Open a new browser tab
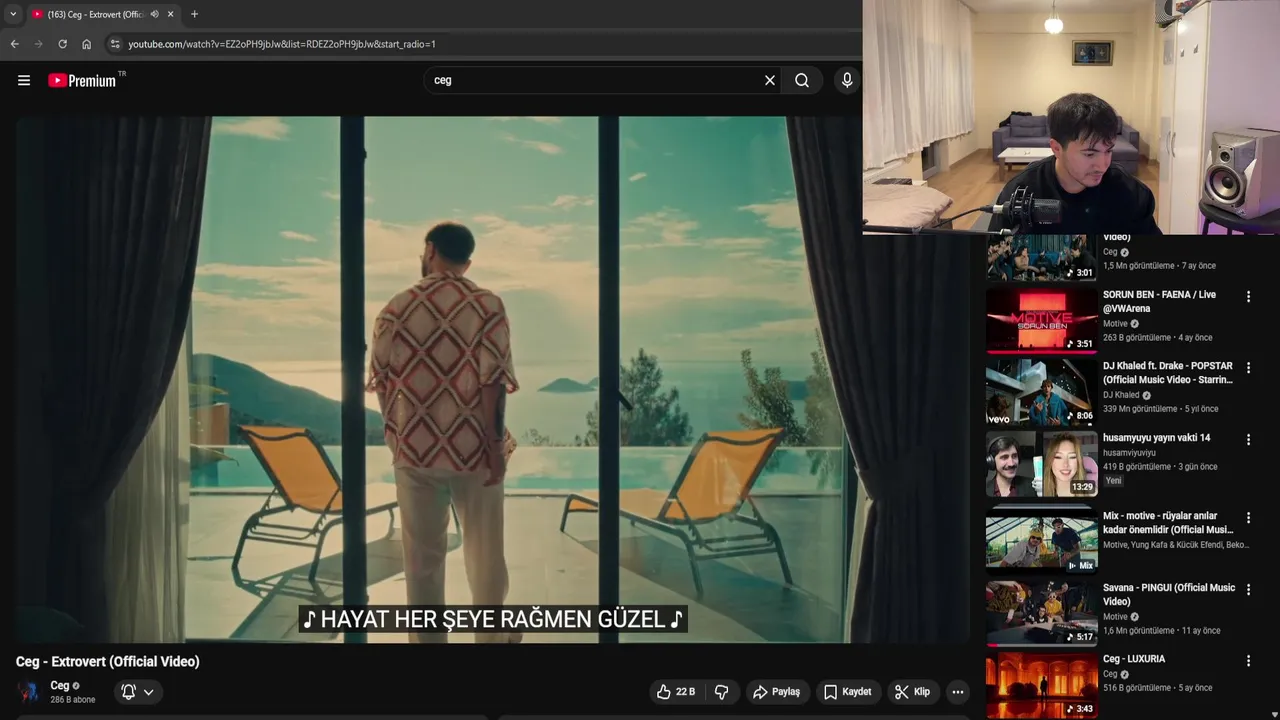Viewport: 1280px width, 720px height. coord(194,14)
